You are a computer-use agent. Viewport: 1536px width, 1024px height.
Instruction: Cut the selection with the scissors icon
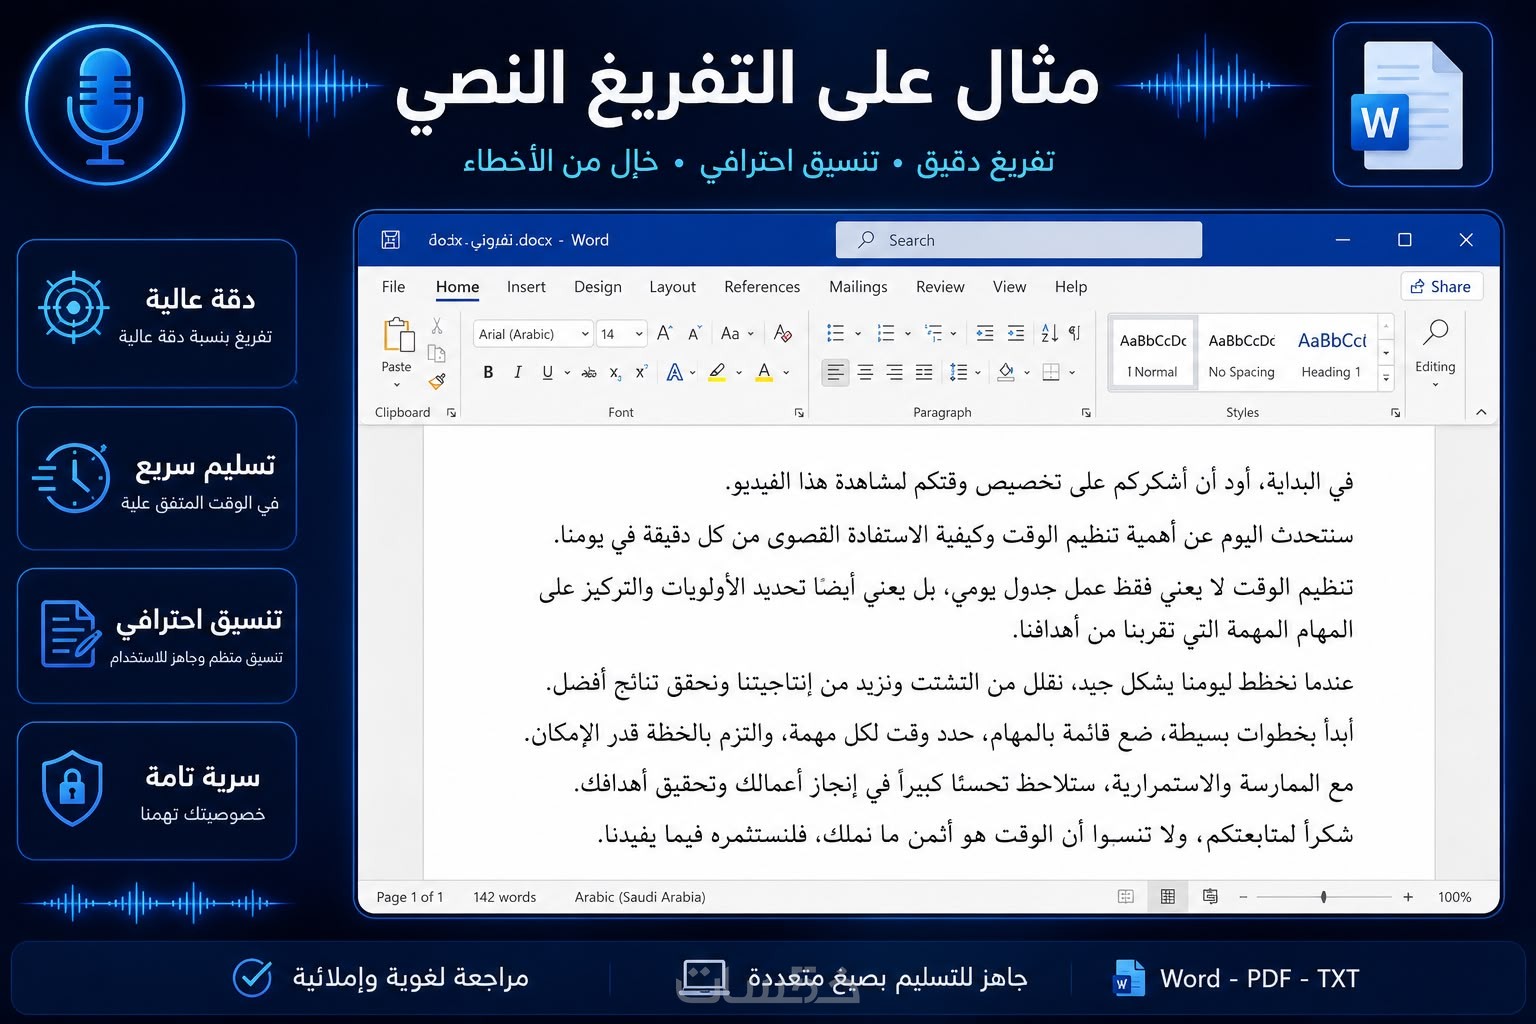[437, 326]
